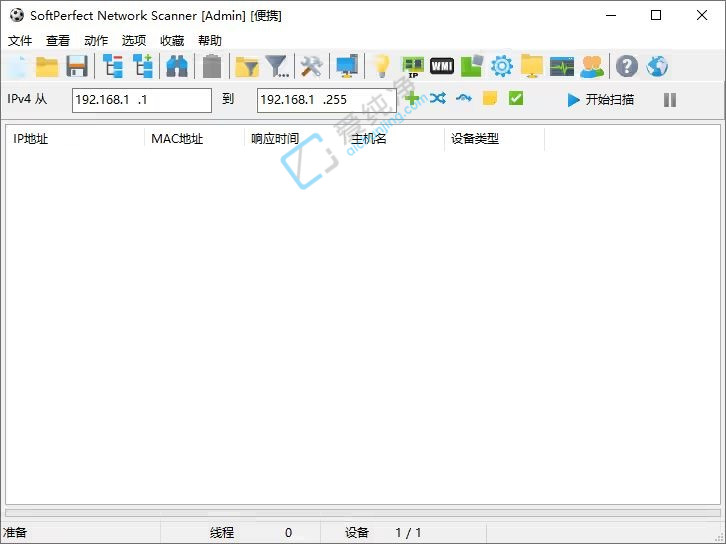Open the 帮助 menu
Screen dimensions: 726x544
click(x=210, y=41)
